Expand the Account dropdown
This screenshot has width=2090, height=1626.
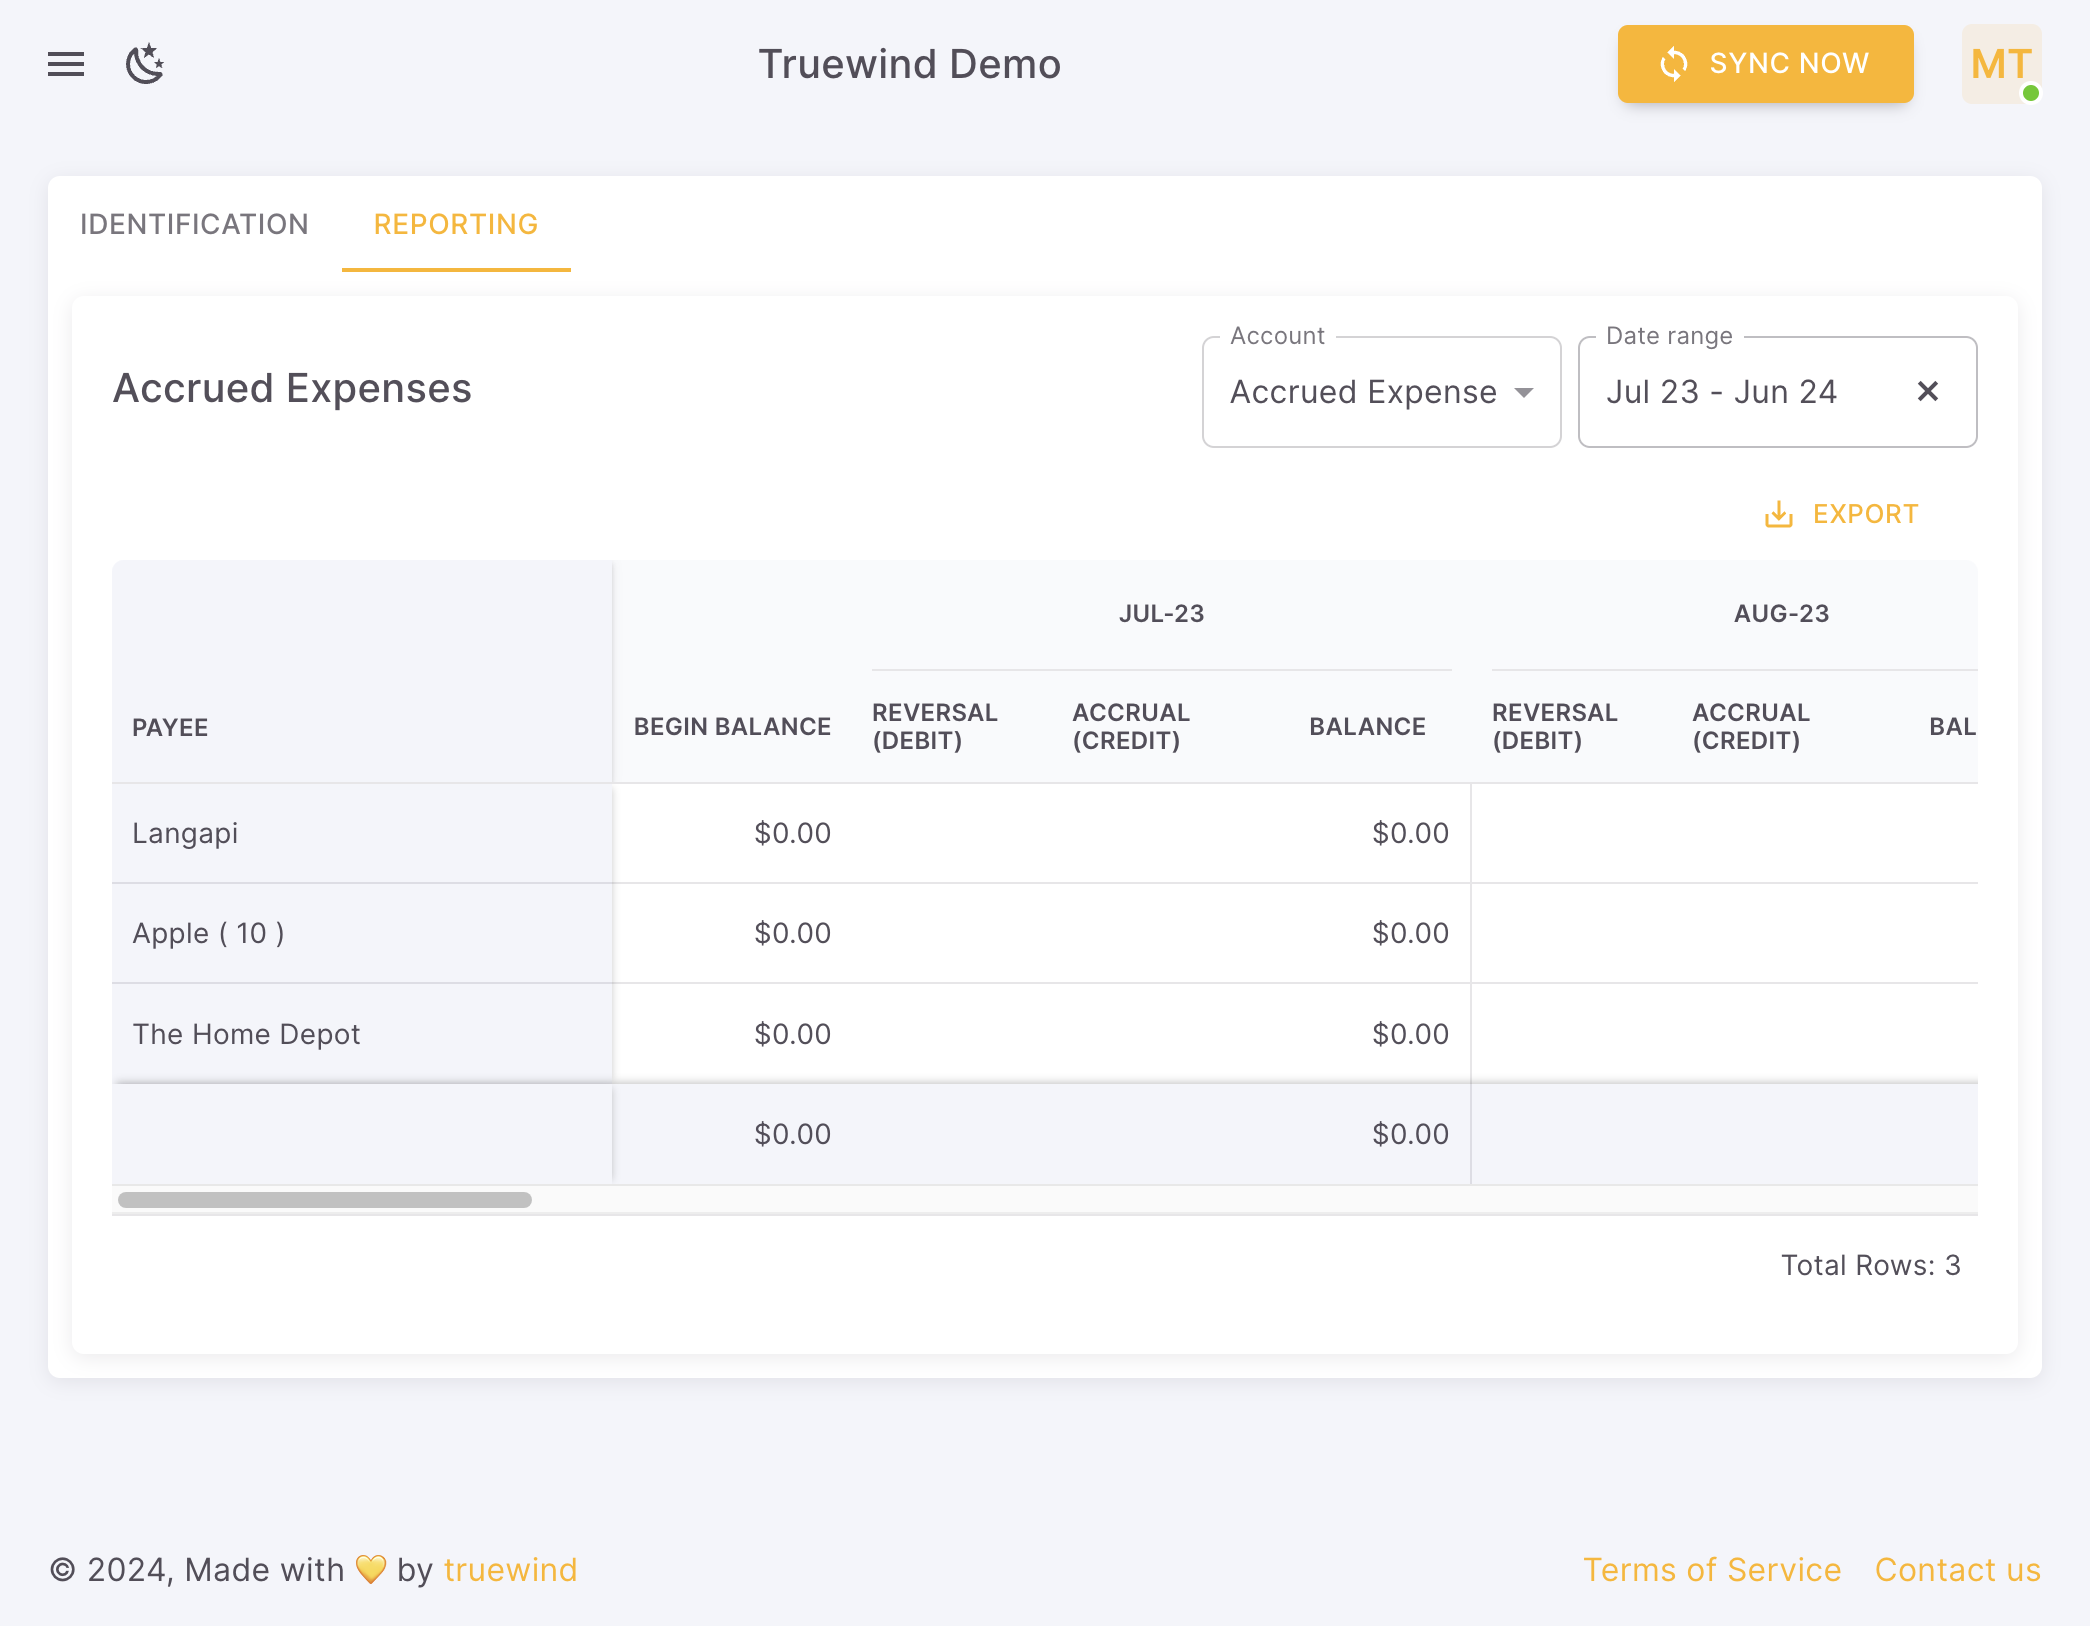pyautogui.click(x=1381, y=392)
